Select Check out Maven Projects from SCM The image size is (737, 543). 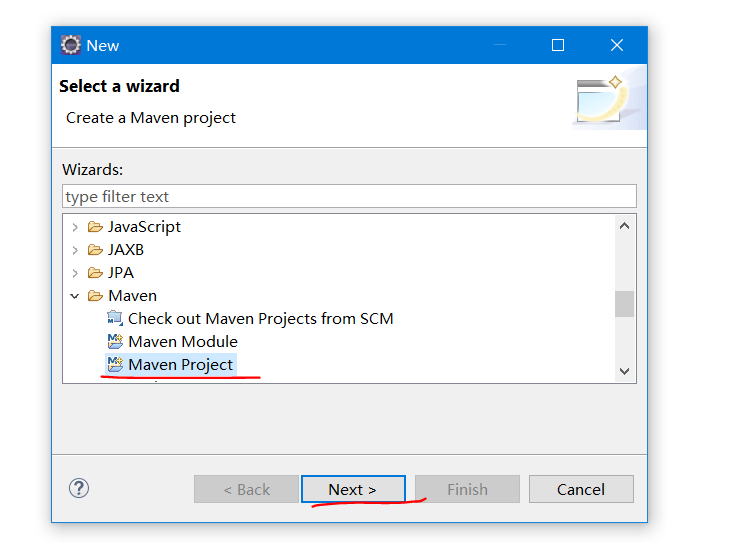(260, 319)
